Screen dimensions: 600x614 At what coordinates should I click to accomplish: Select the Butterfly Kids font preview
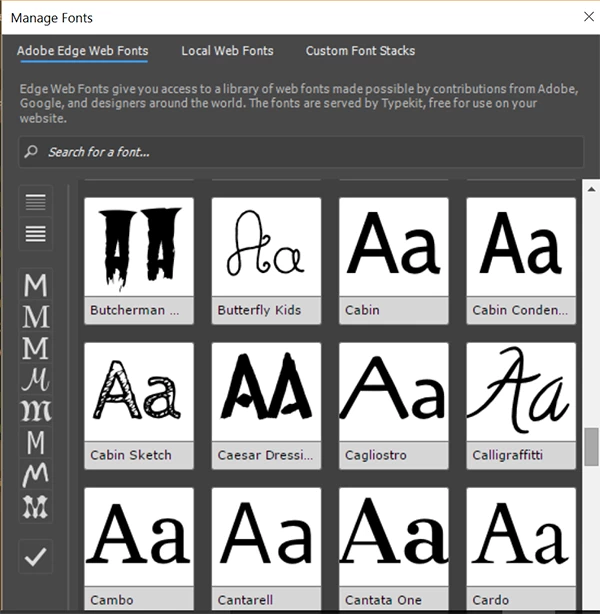point(266,247)
